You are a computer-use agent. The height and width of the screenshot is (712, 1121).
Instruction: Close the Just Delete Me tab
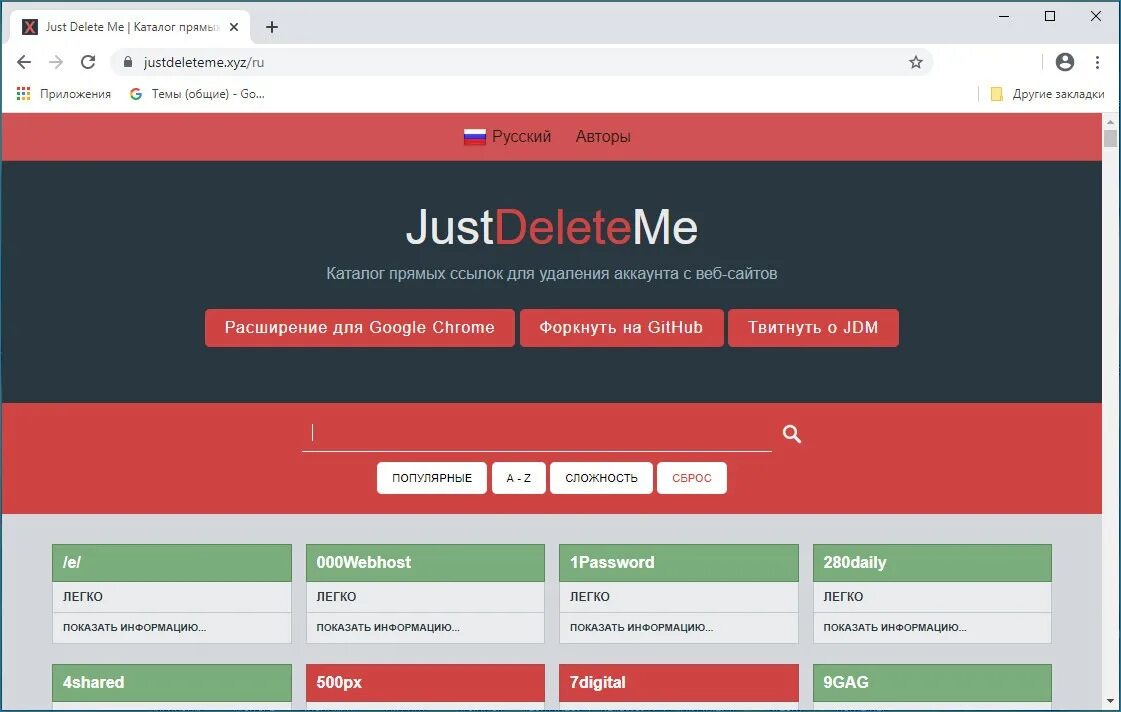tap(234, 27)
